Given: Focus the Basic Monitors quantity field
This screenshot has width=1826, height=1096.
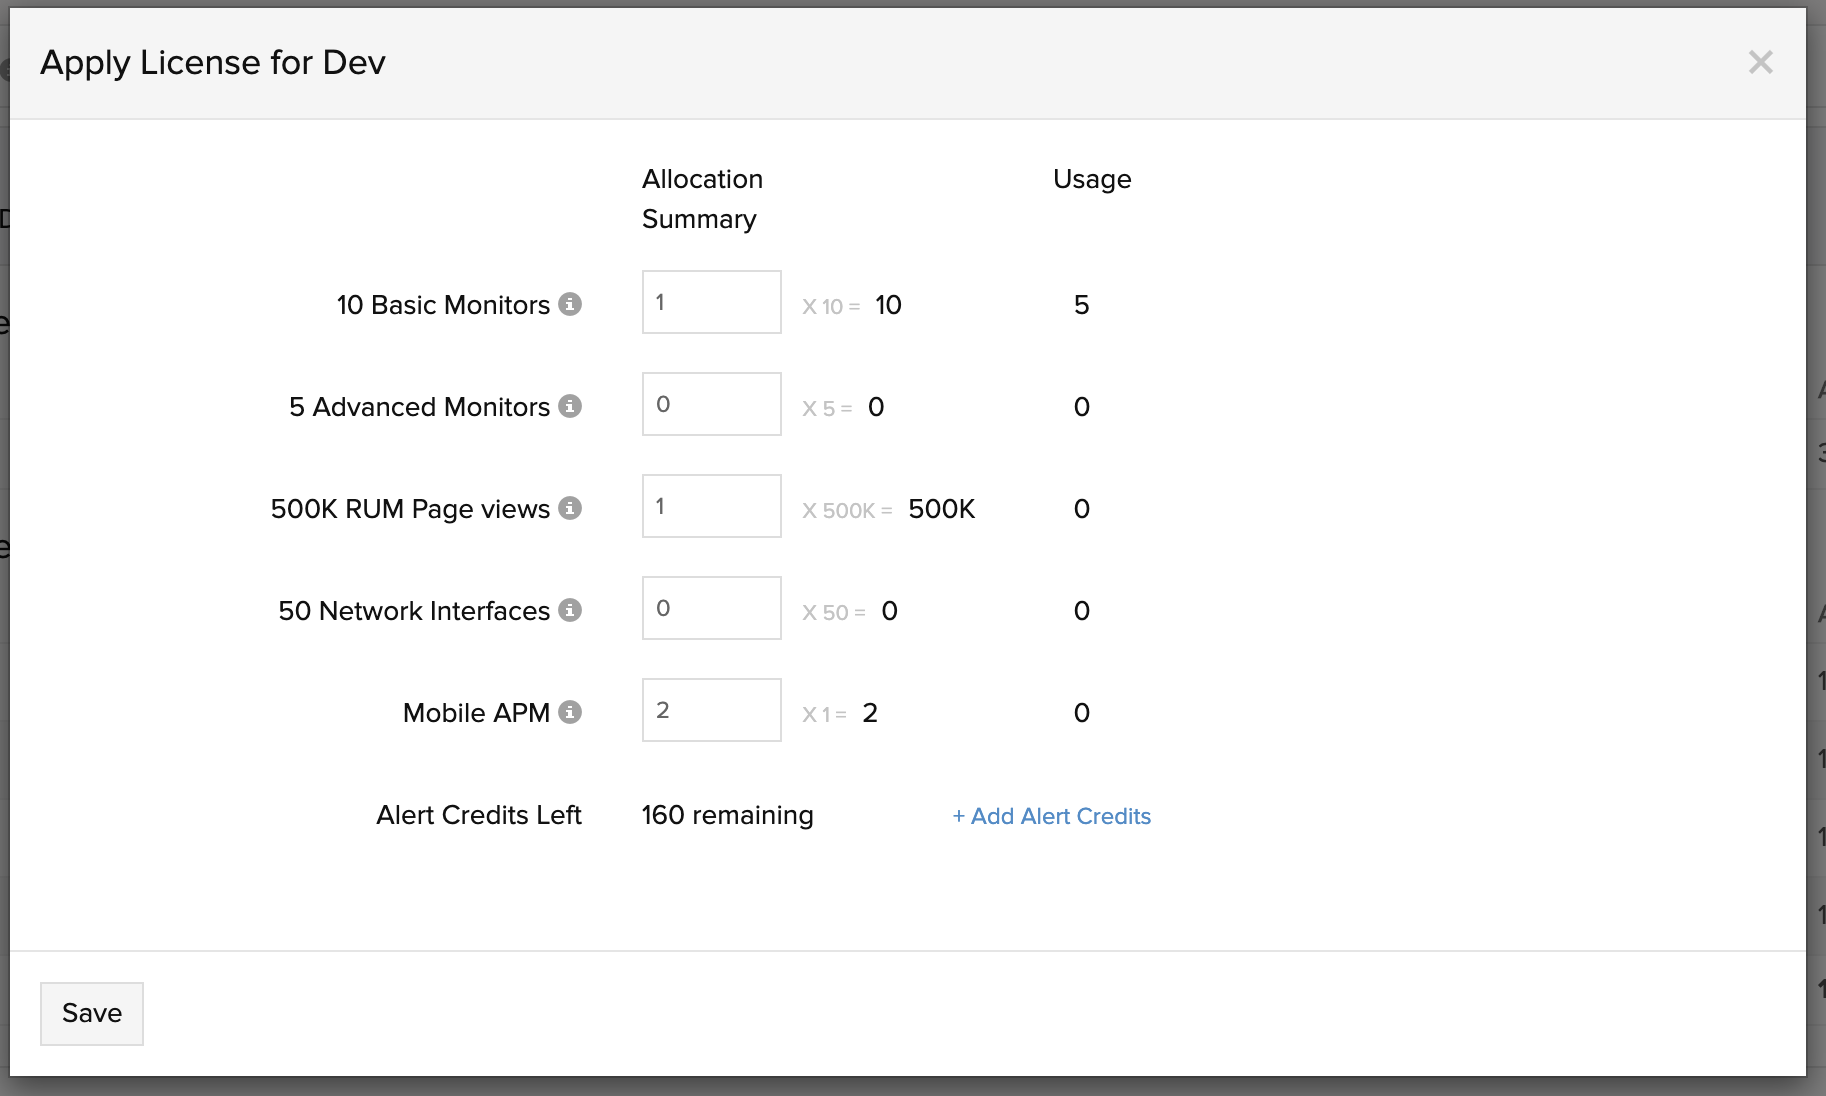Looking at the screenshot, I should tap(711, 302).
